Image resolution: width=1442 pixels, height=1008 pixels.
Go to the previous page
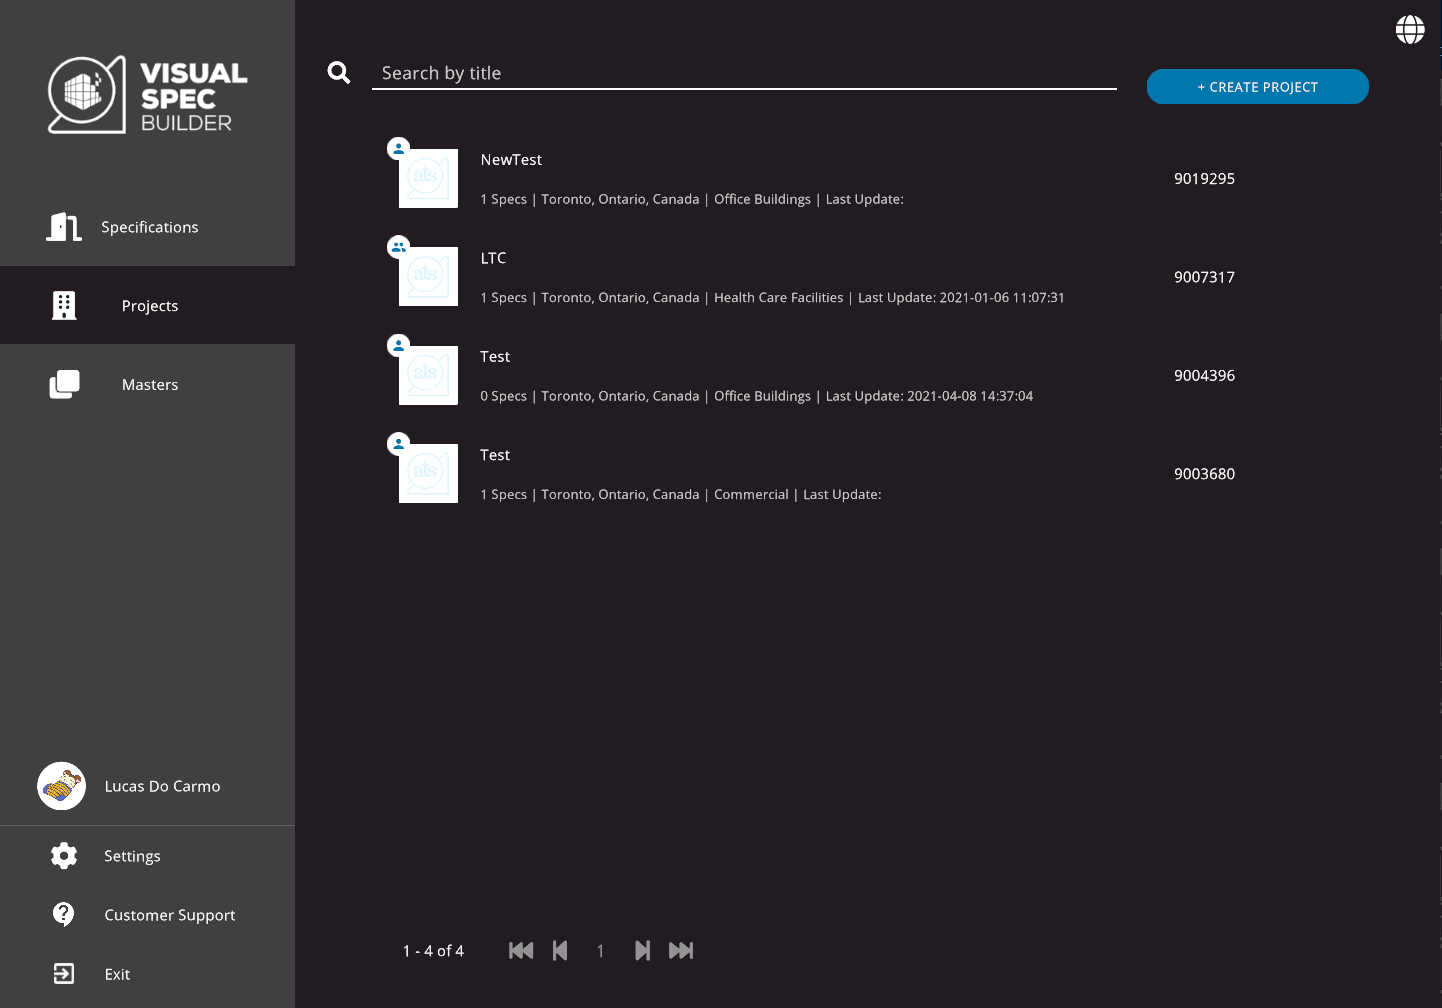[560, 951]
